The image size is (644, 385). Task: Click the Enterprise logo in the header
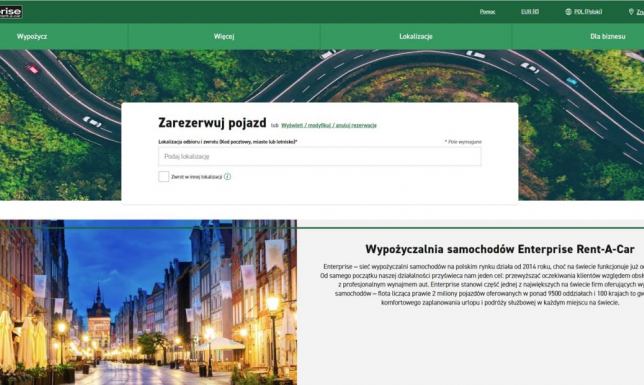tap(11, 12)
